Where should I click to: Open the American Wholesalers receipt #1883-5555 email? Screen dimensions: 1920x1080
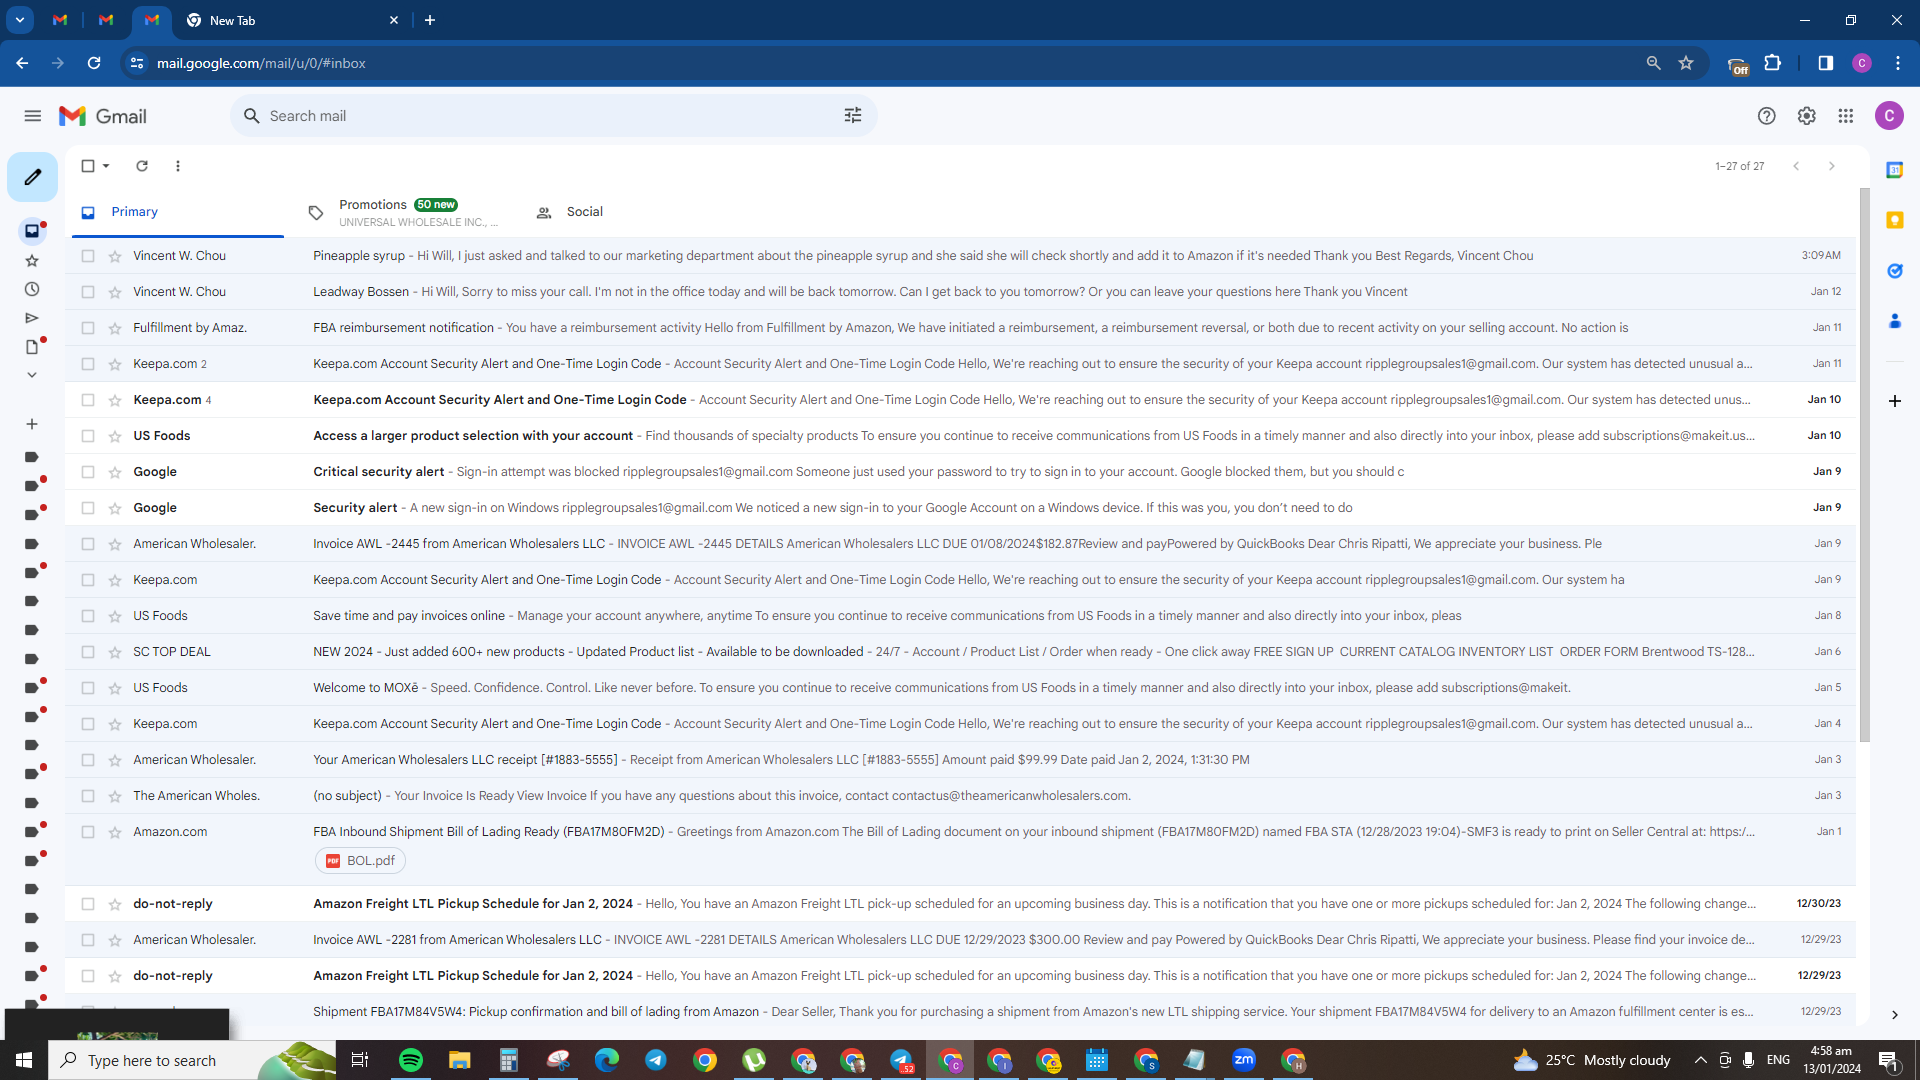click(961, 760)
